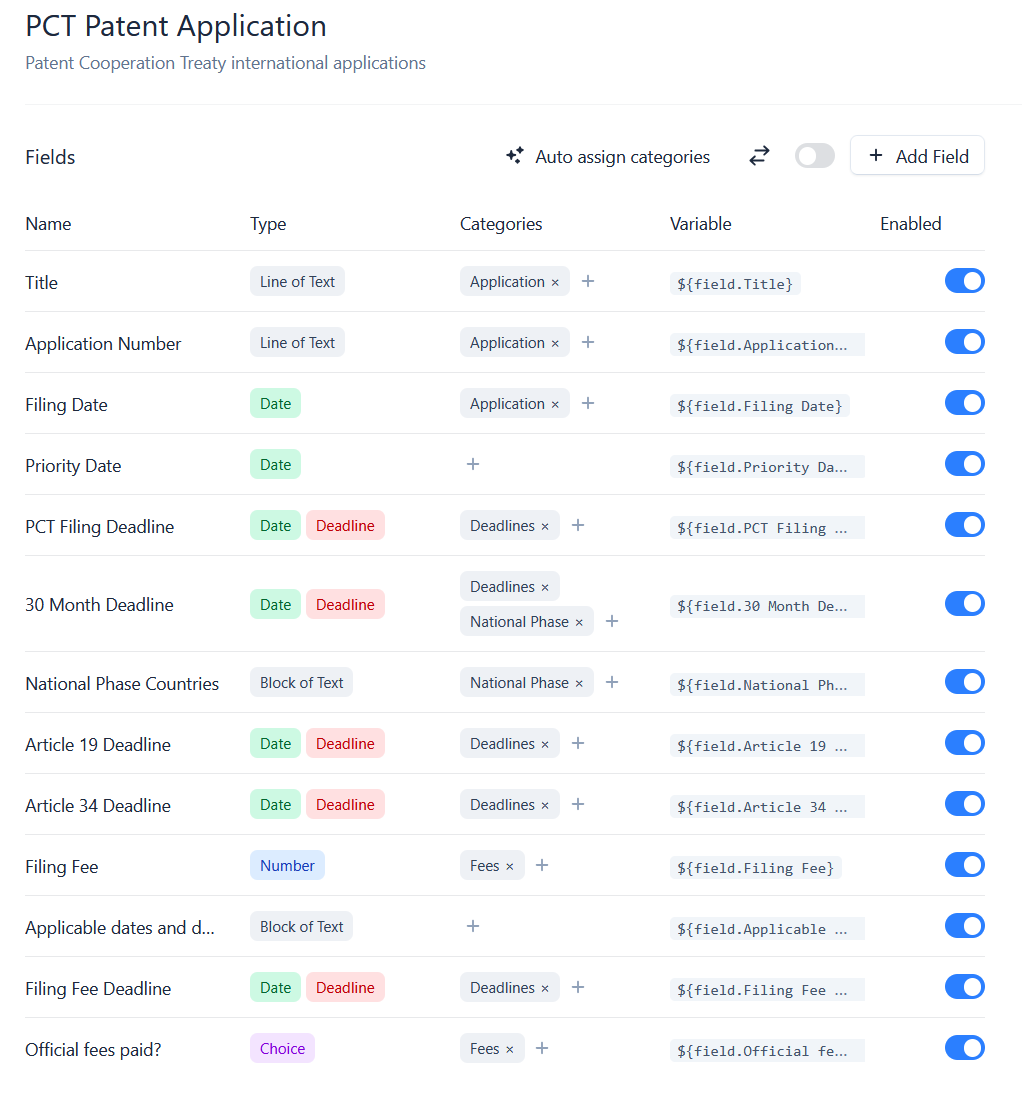Disable the Applicable dates field toggle
1022x1102 pixels.
(964, 926)
